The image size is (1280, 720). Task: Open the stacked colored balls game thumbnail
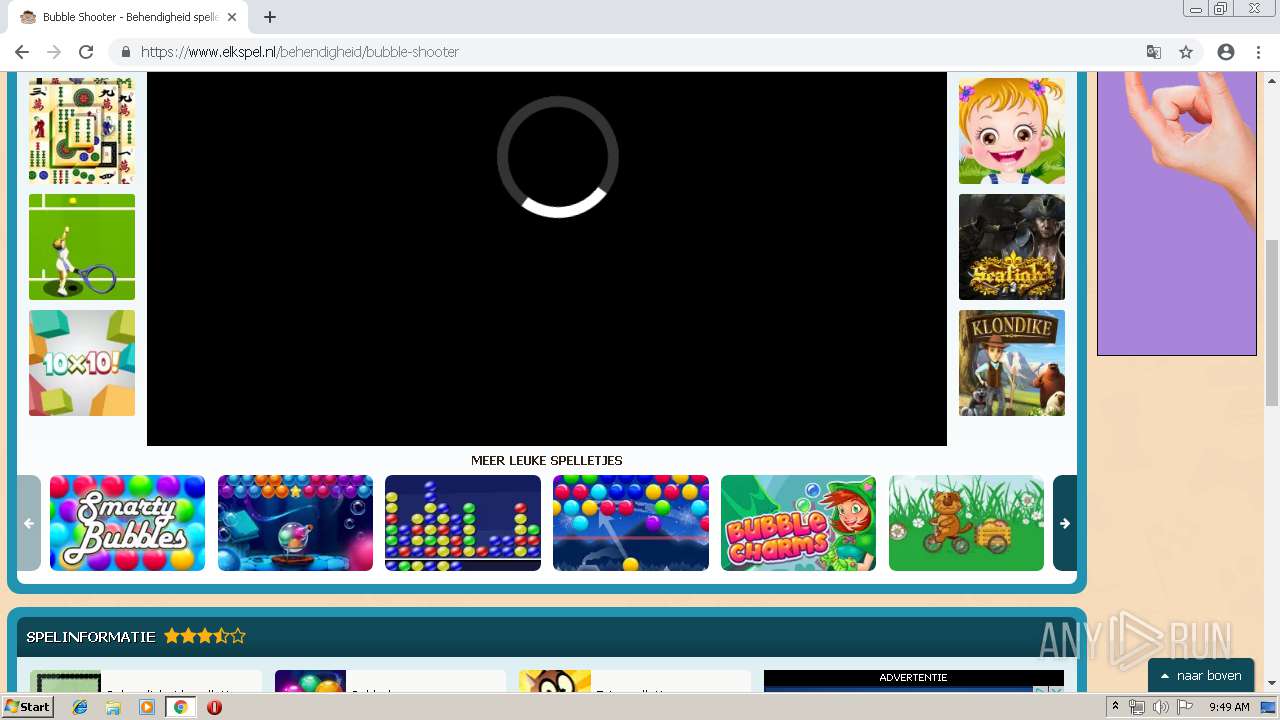(463, 523)
